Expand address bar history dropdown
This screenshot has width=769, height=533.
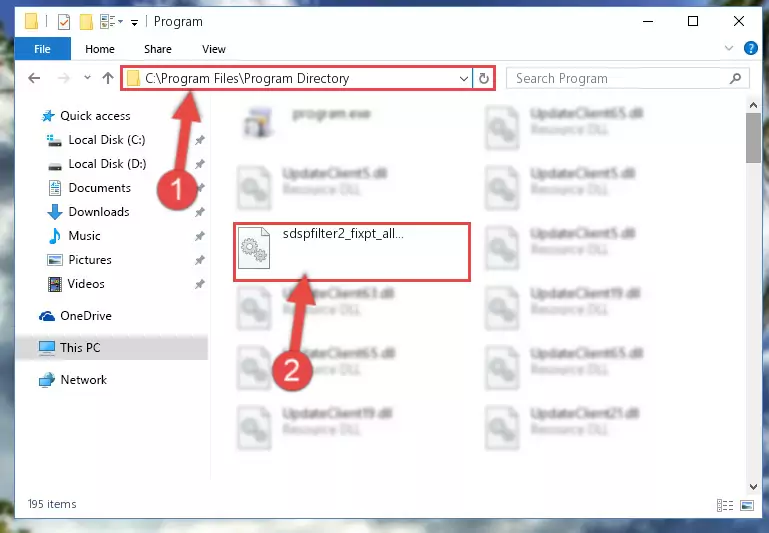(463, 78)
